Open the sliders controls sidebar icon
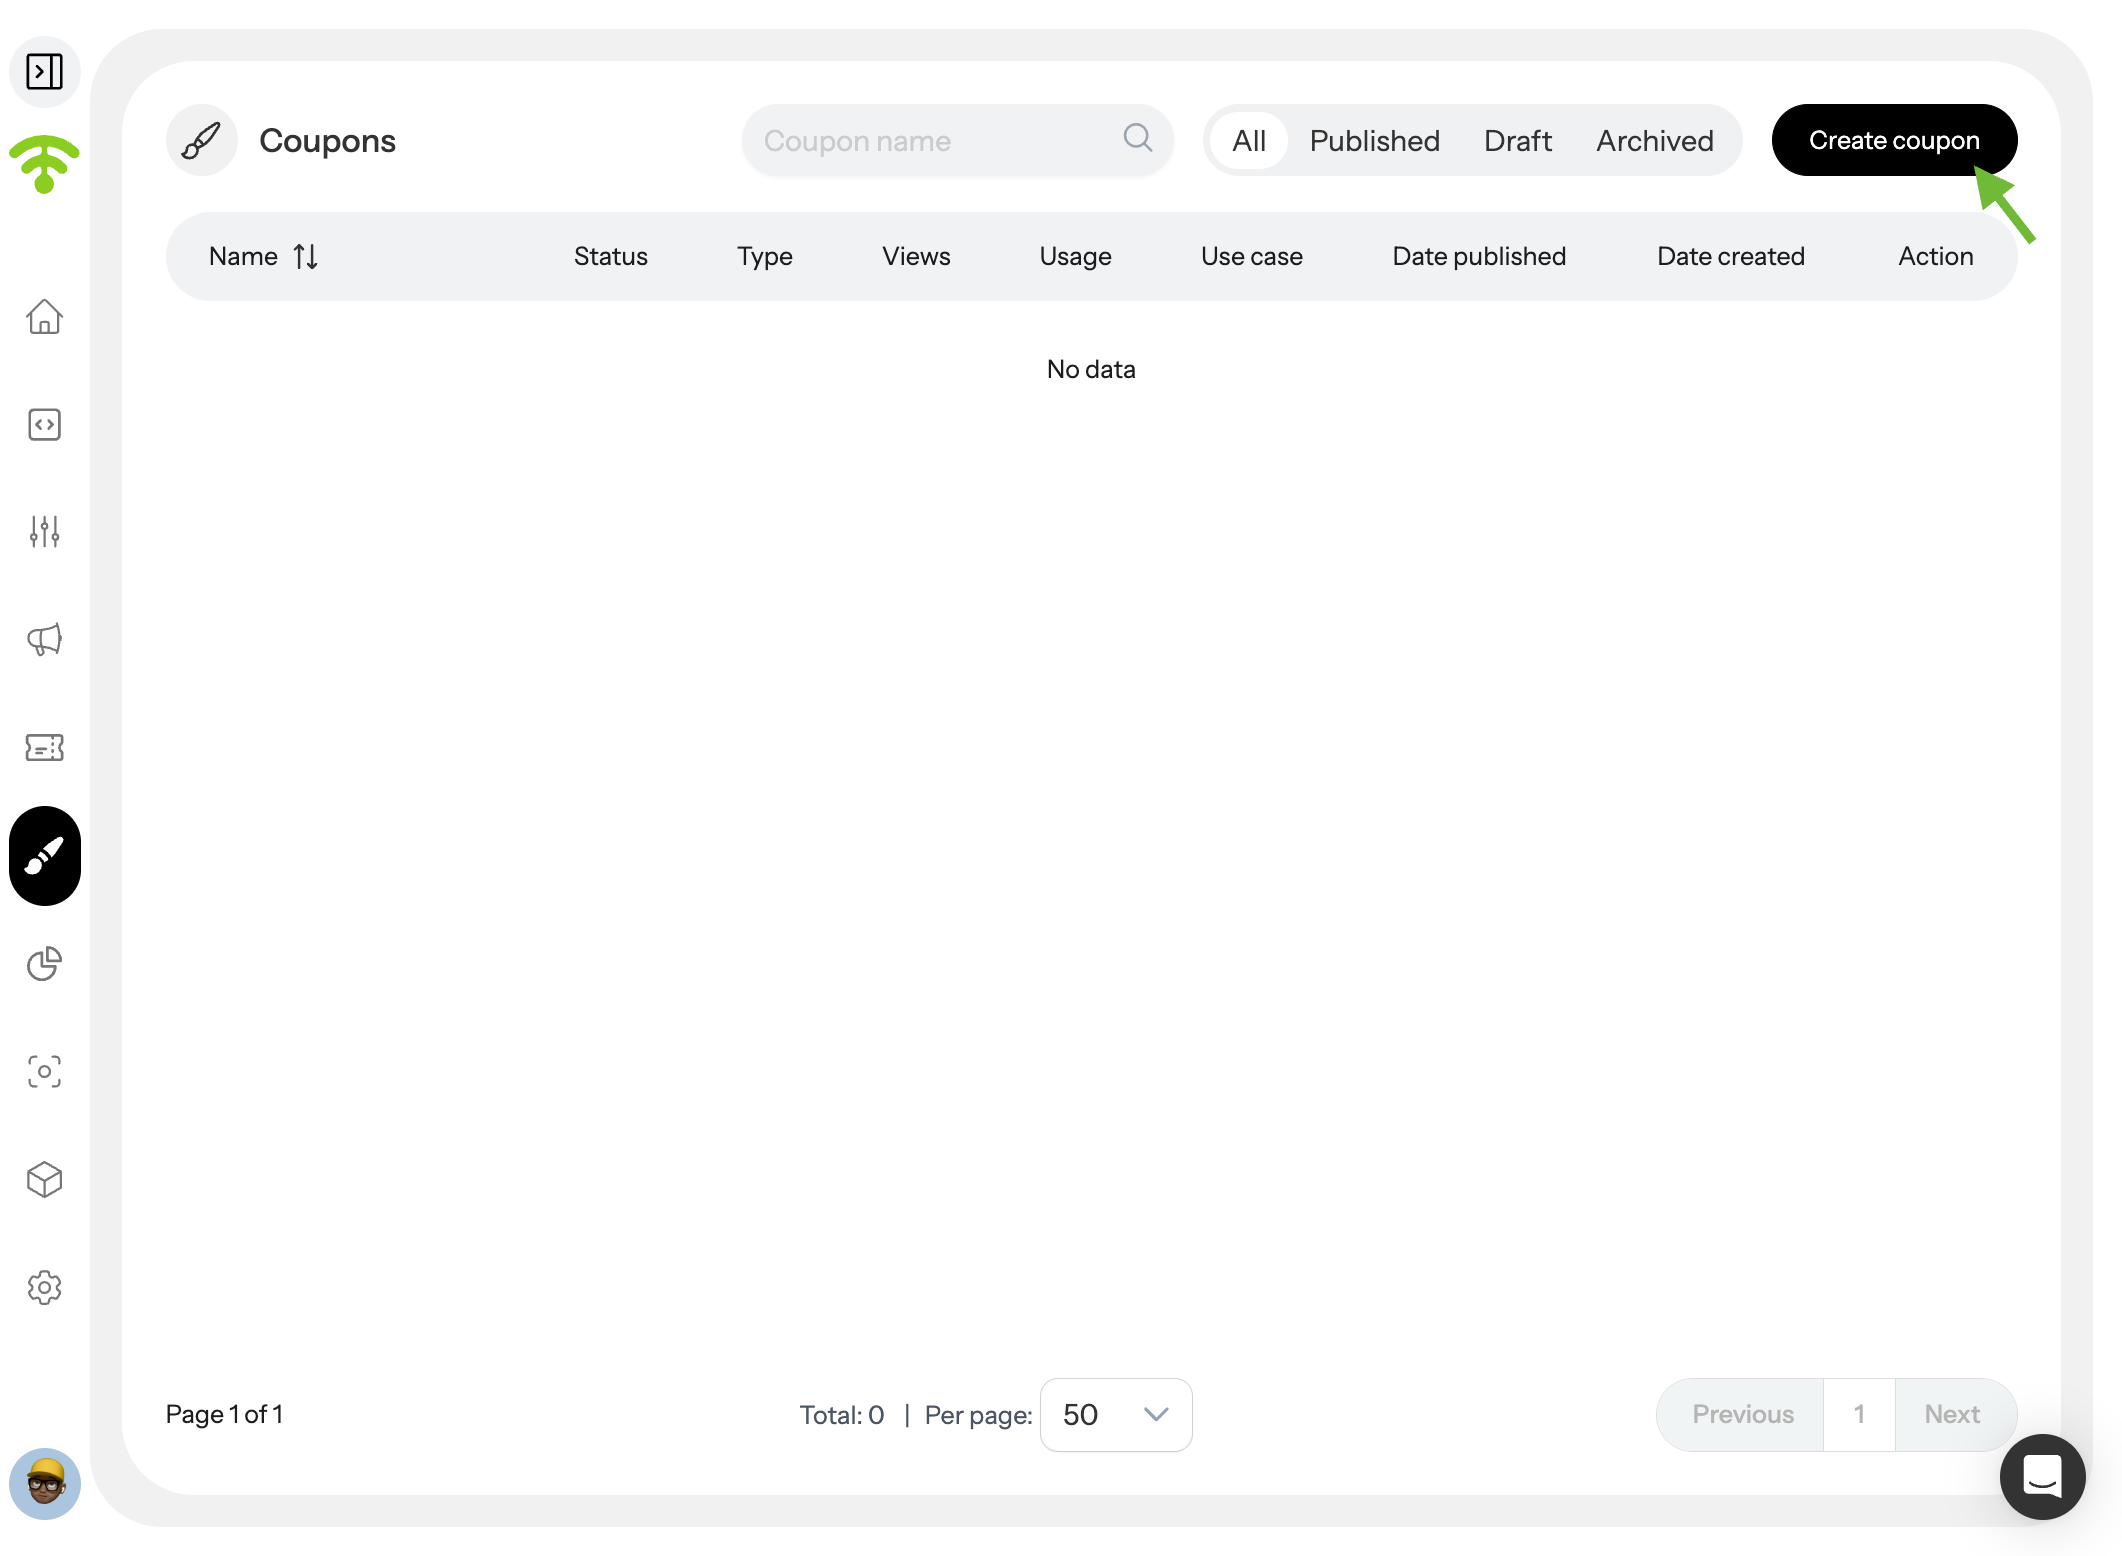Viewport: 2122px width, 1556px height. click(44, 532)
